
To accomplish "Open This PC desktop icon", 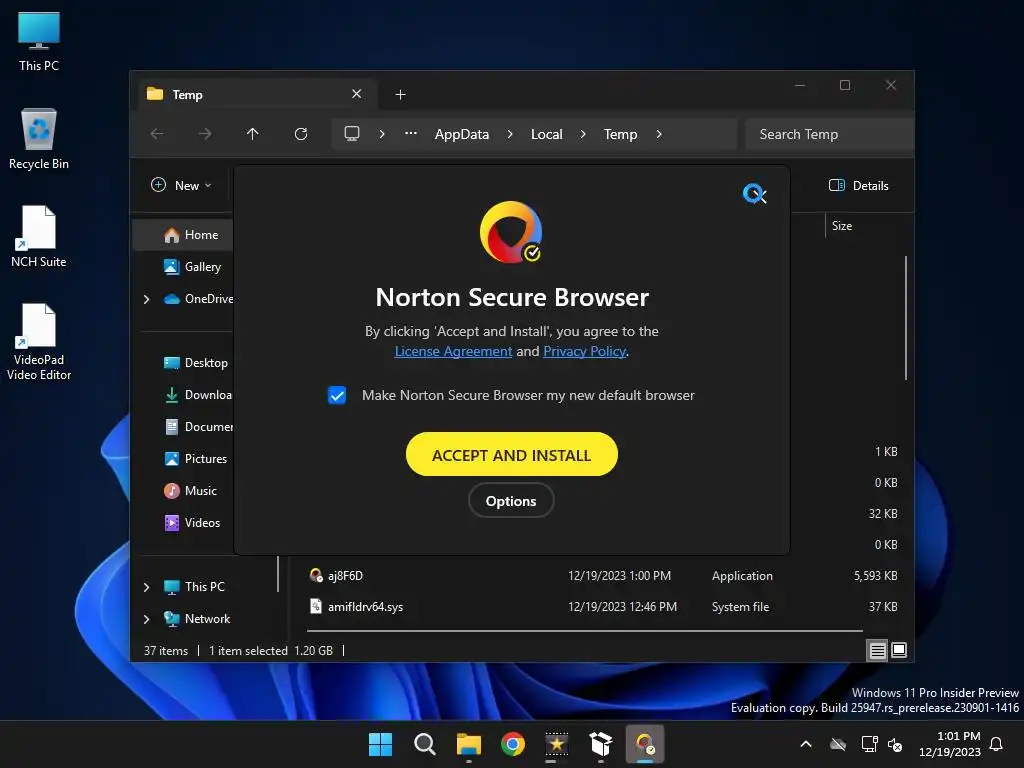I will pyautogui.click(x=39, y=41).
